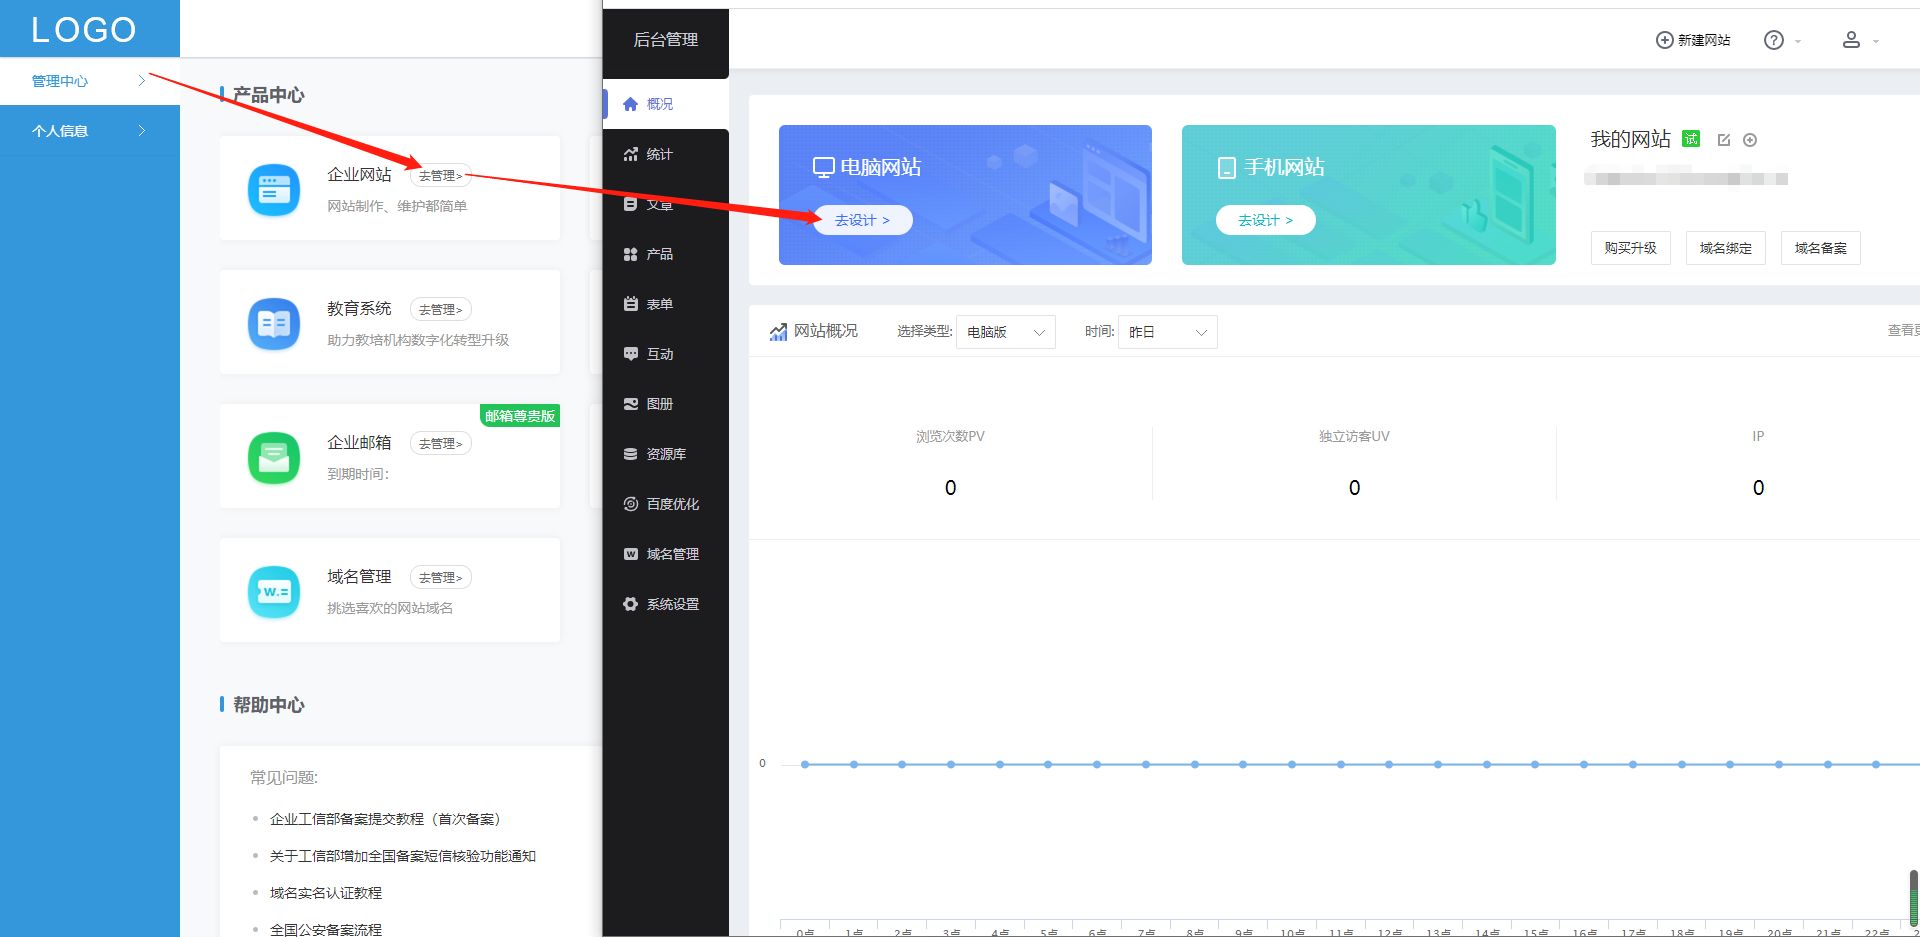Viewport: 1920px width, 937px height.
Task: Click the 购买升级 button
Action: pos(1631,247)
